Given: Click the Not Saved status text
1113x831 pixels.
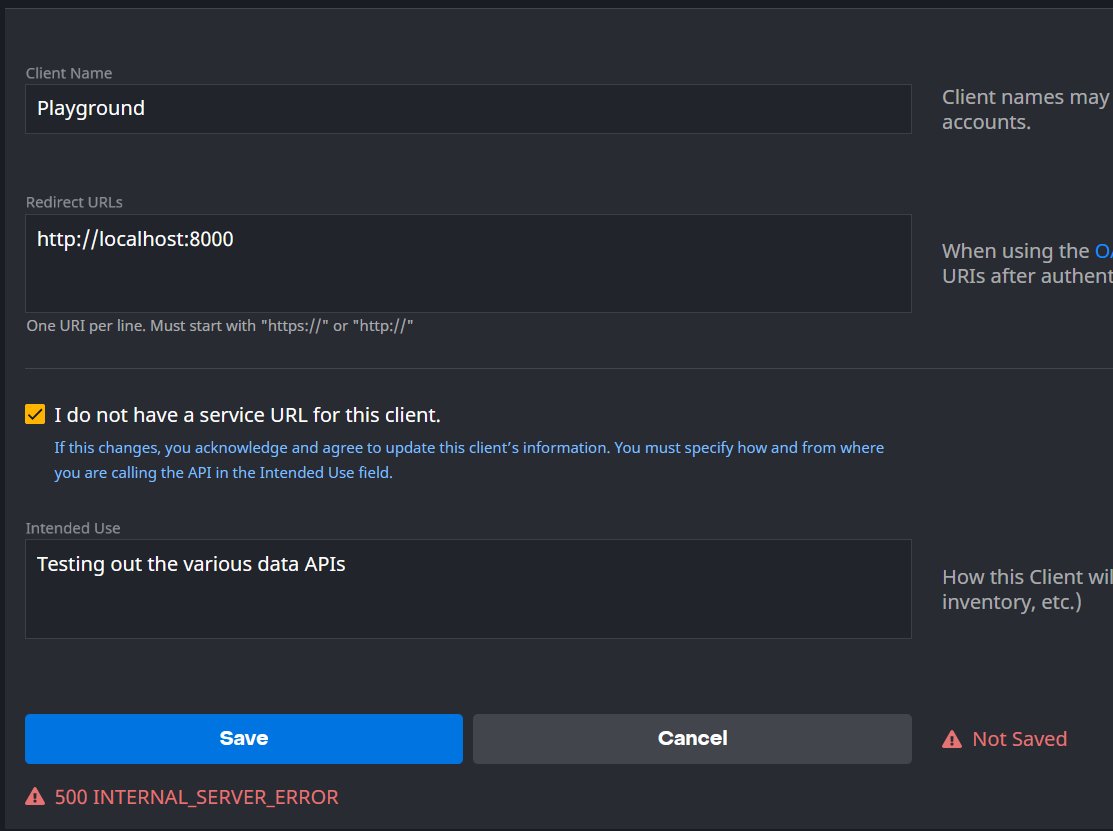Looking at the screenshot, I should point(1019,739).
